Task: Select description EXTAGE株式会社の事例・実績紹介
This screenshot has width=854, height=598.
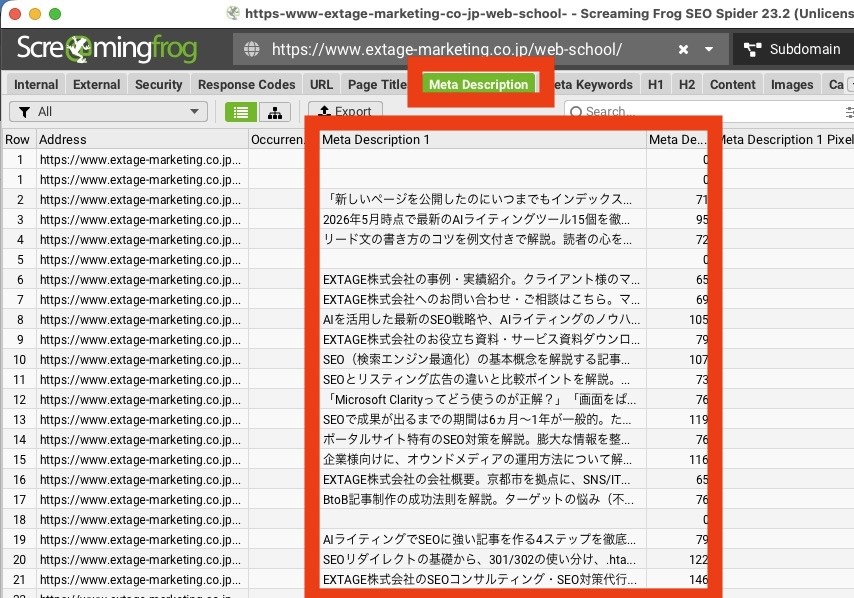Action: pos(481,279)
